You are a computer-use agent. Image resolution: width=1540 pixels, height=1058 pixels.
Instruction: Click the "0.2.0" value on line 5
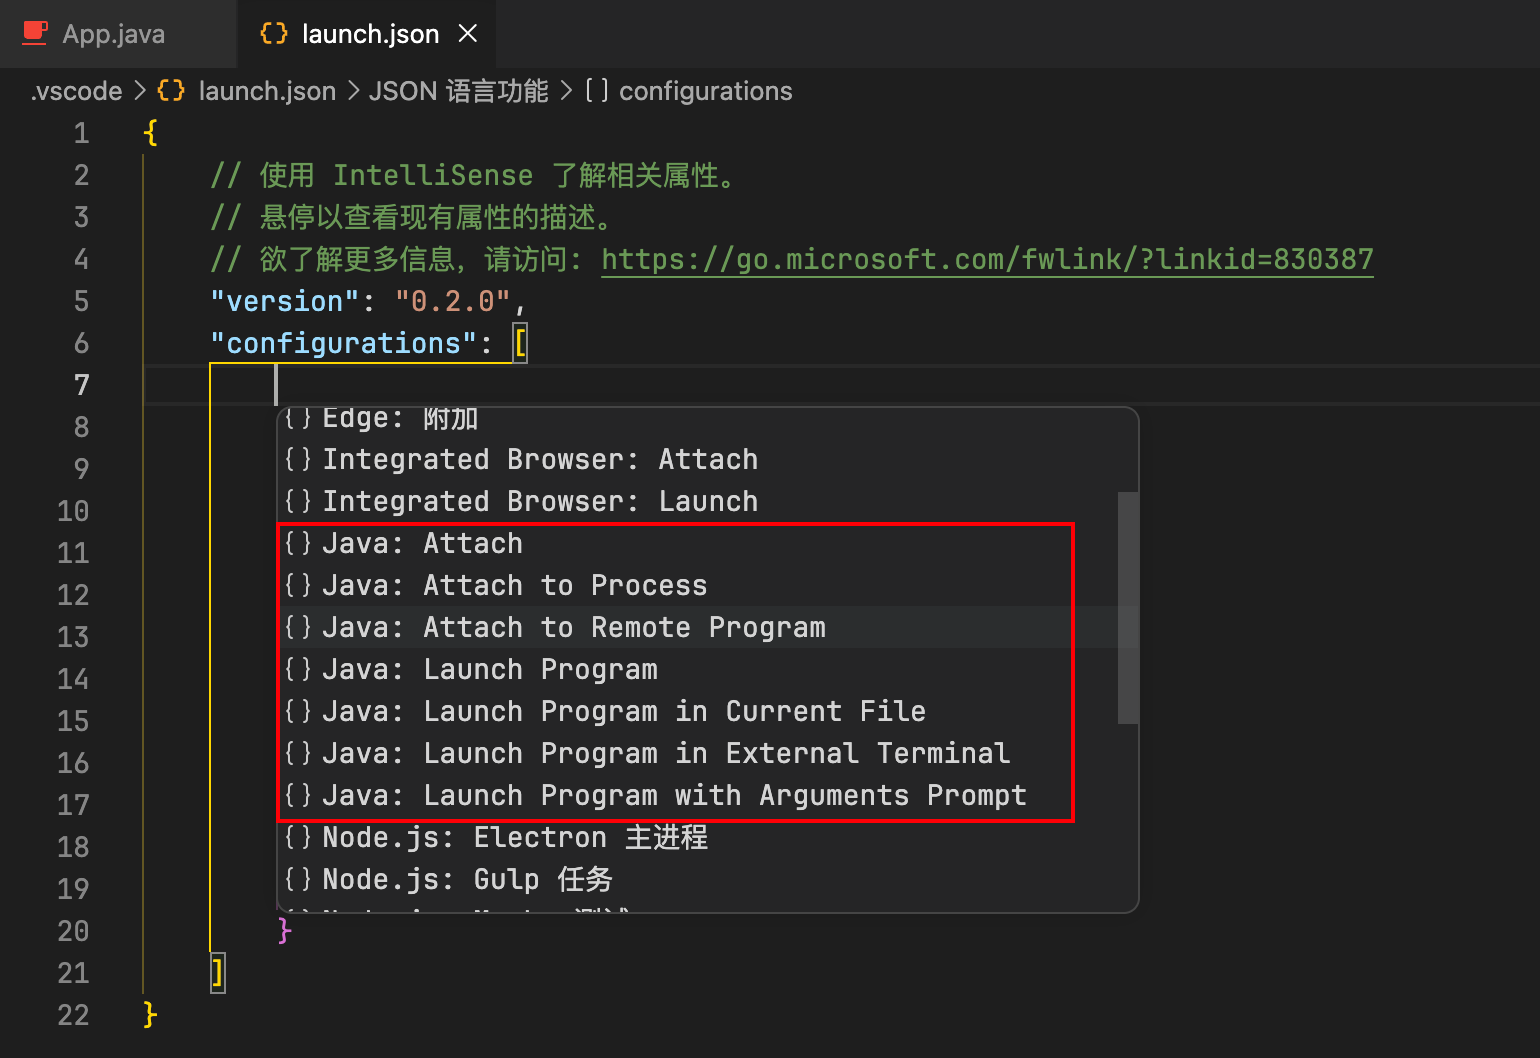[x=452, y=301]
